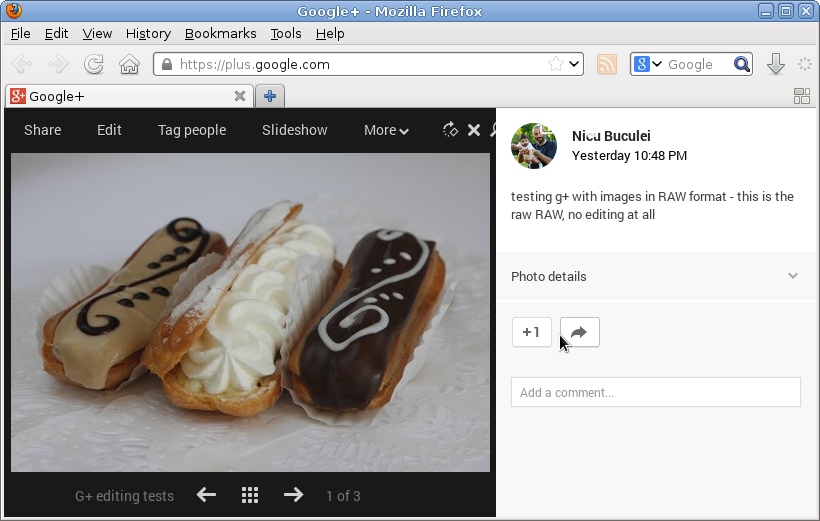Open the History menu
The height and width of the screenshot is (521, 820).
pos(148,33)
